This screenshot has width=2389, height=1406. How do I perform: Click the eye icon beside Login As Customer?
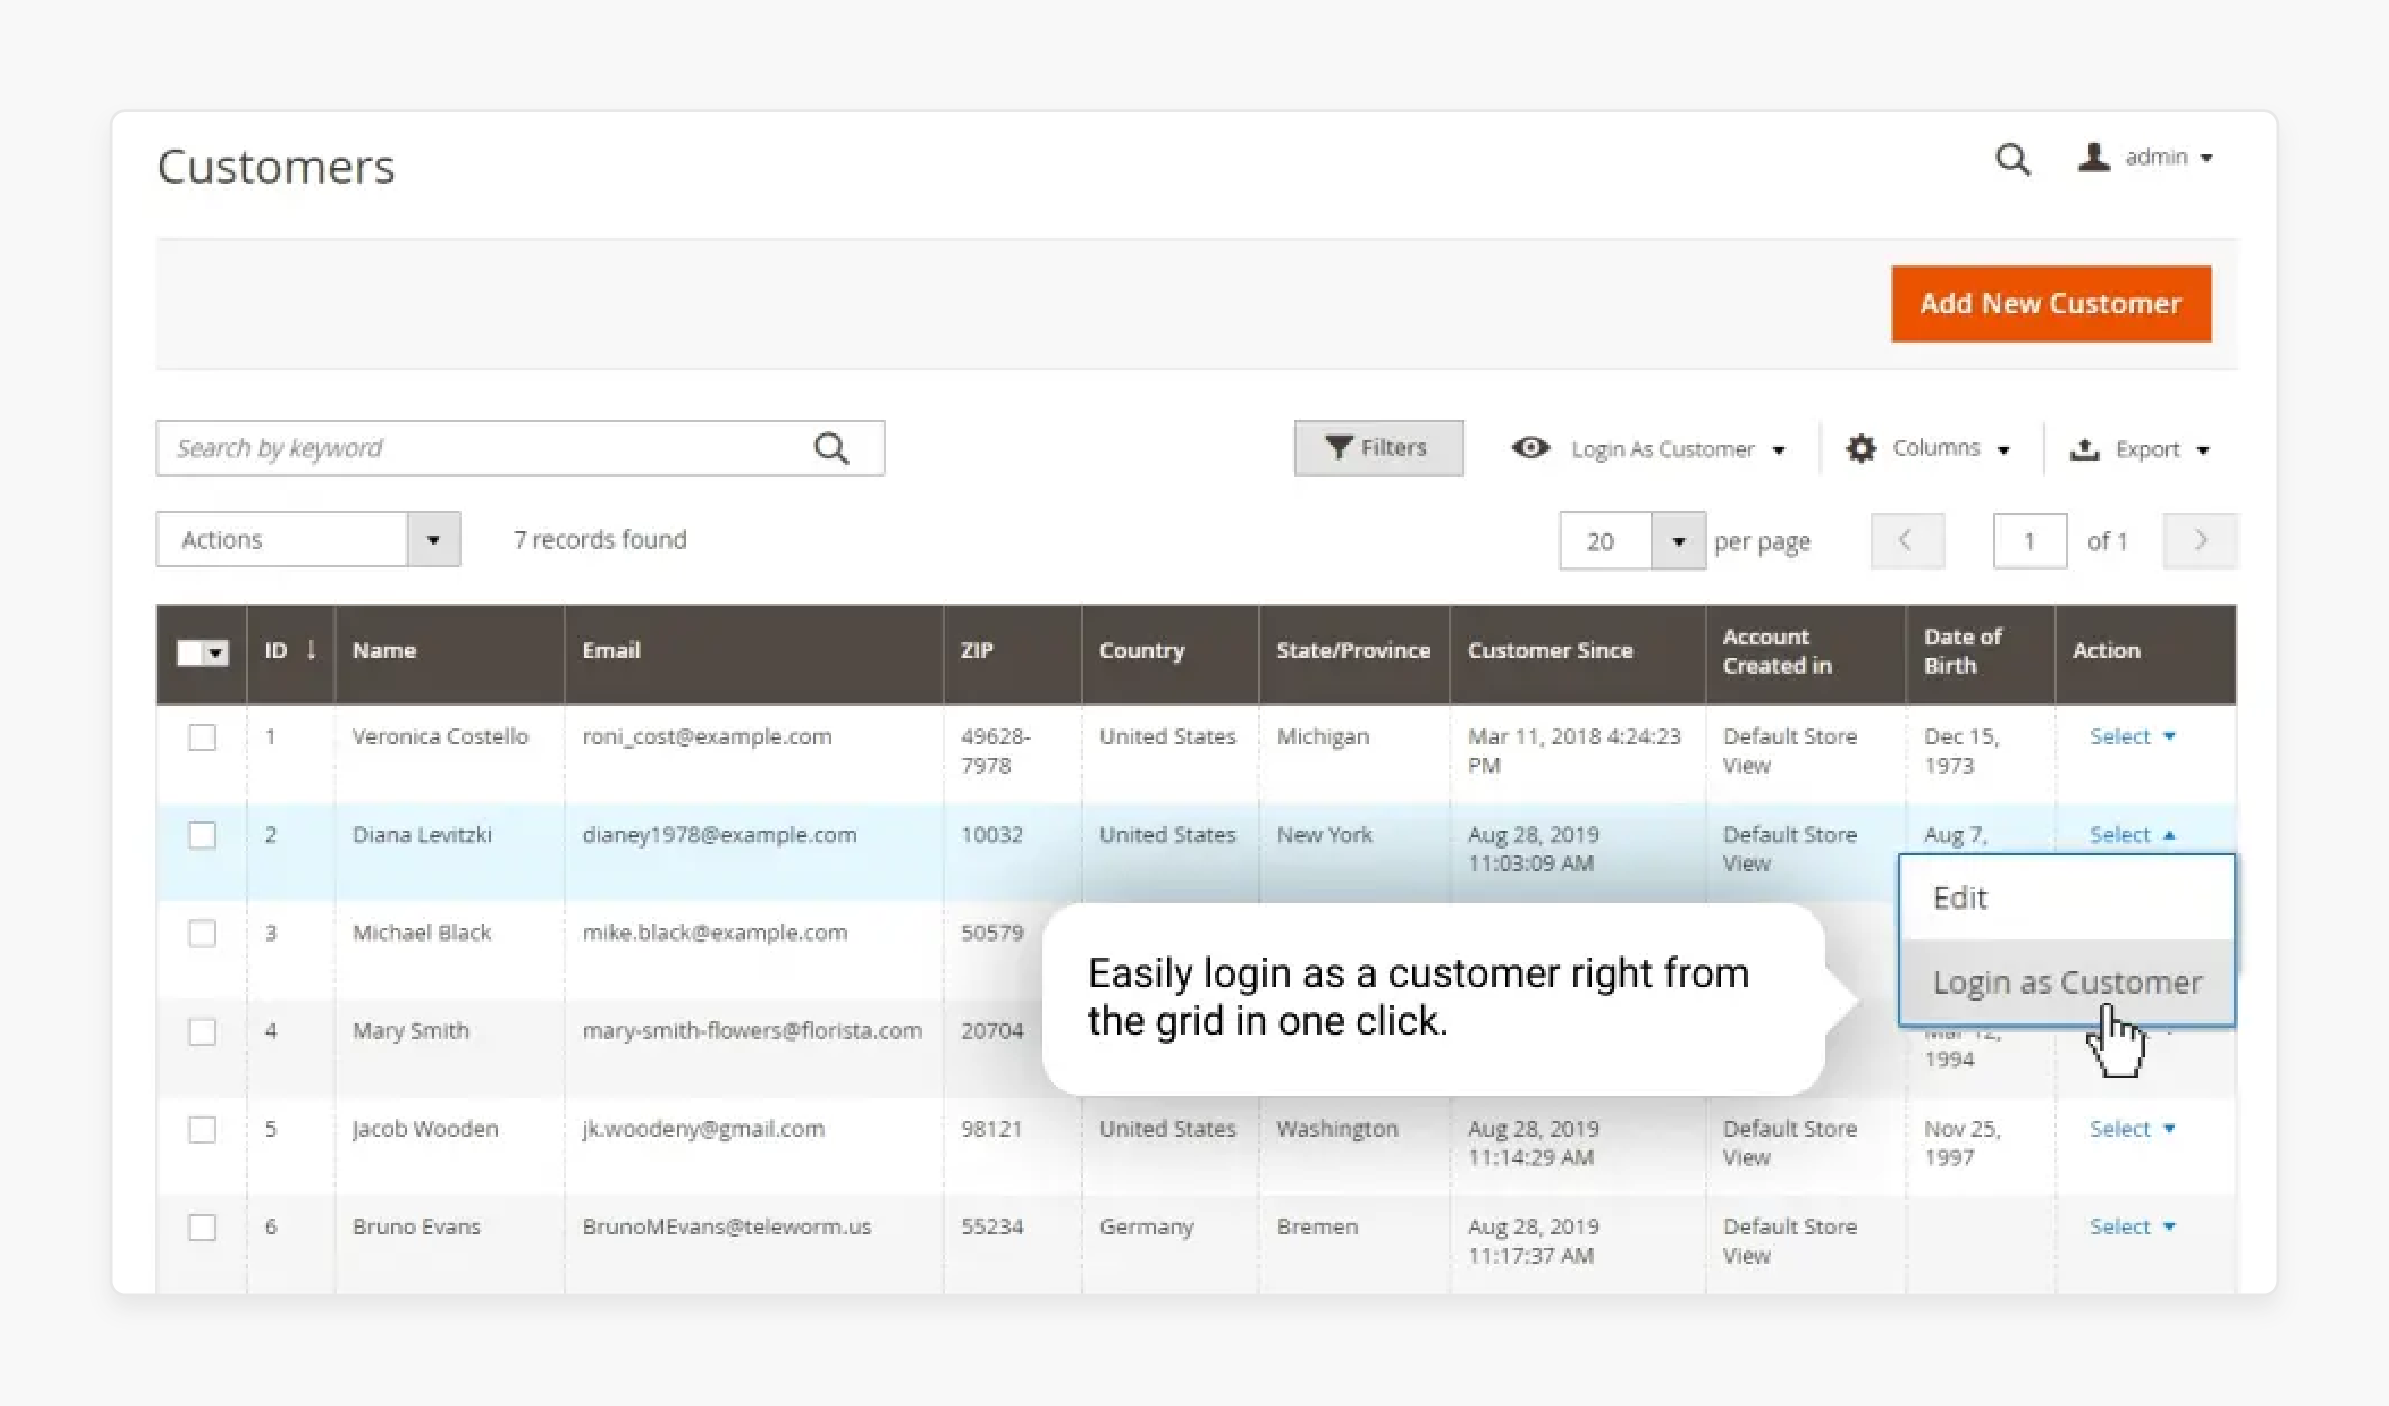coord(1530,448)
